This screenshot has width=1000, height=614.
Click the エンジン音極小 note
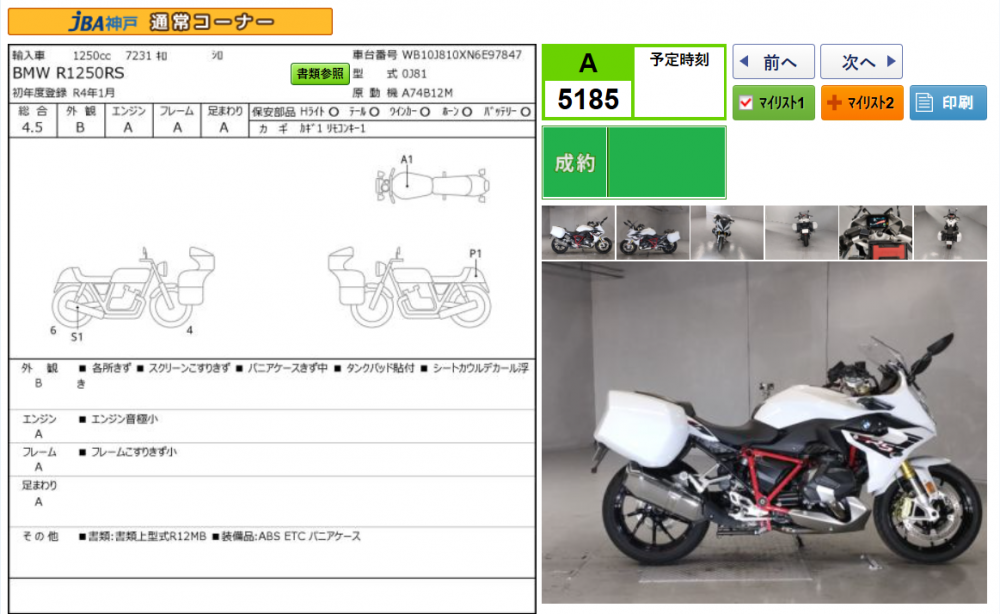[x=124, y=419]
